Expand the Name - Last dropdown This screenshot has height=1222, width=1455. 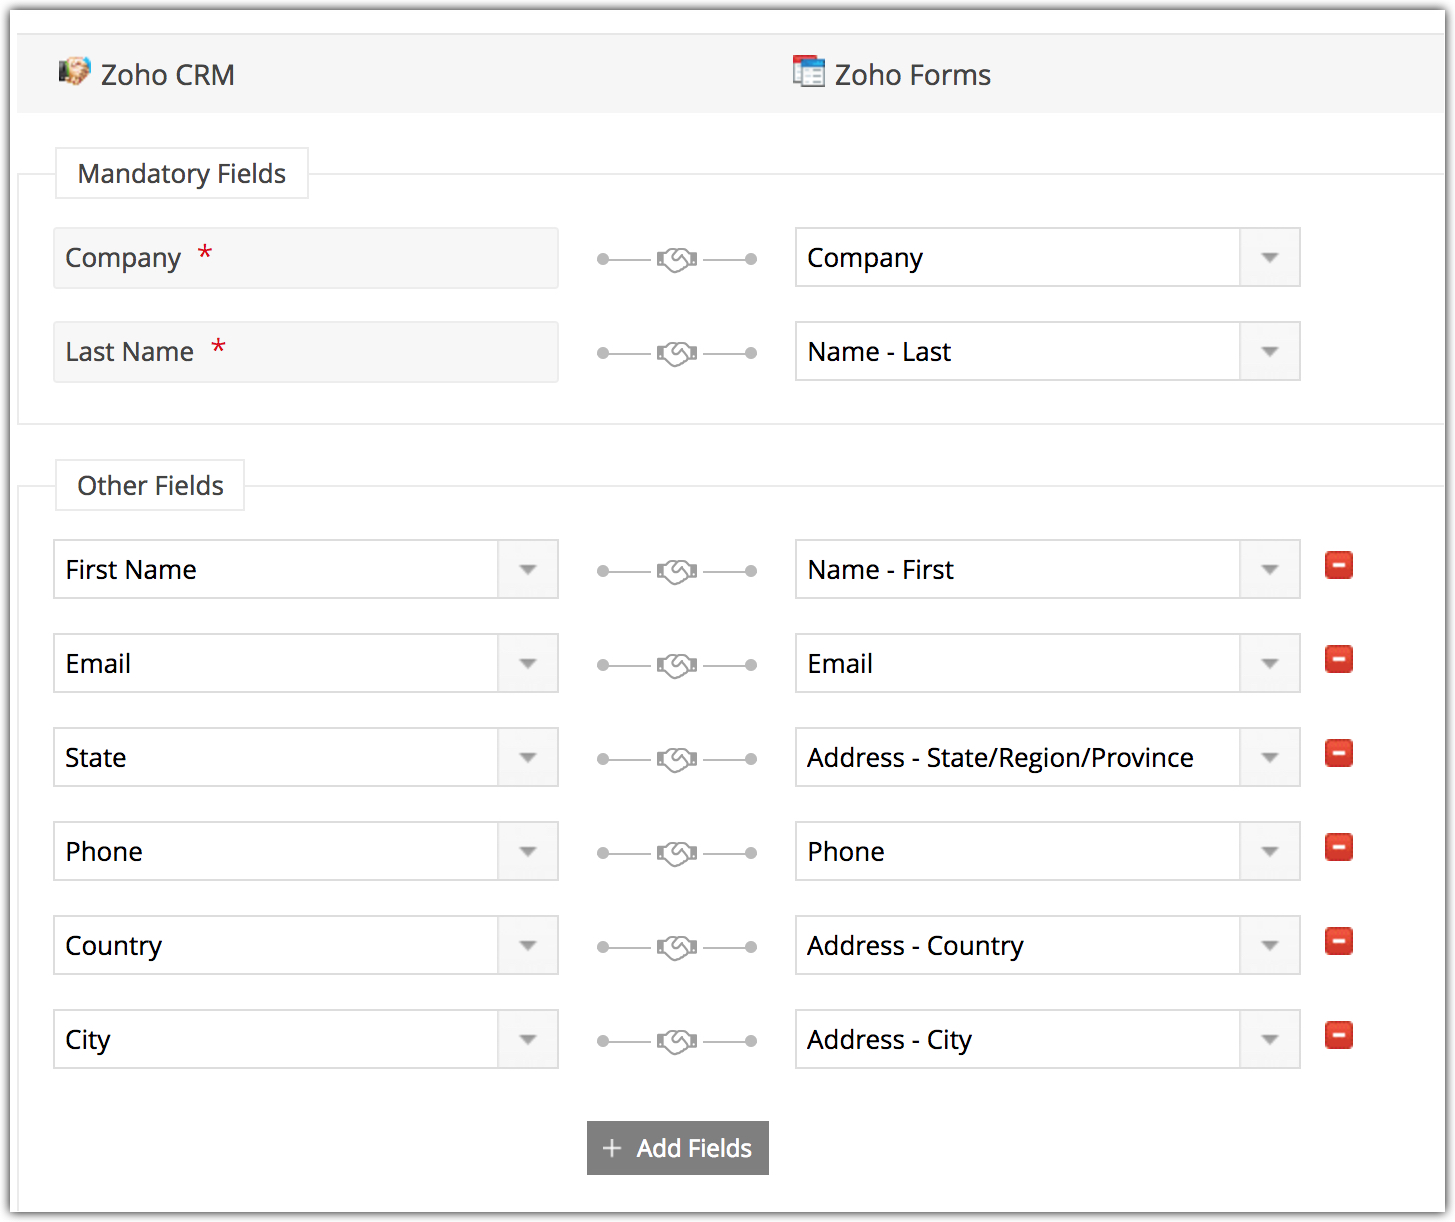click(1269, 352)
